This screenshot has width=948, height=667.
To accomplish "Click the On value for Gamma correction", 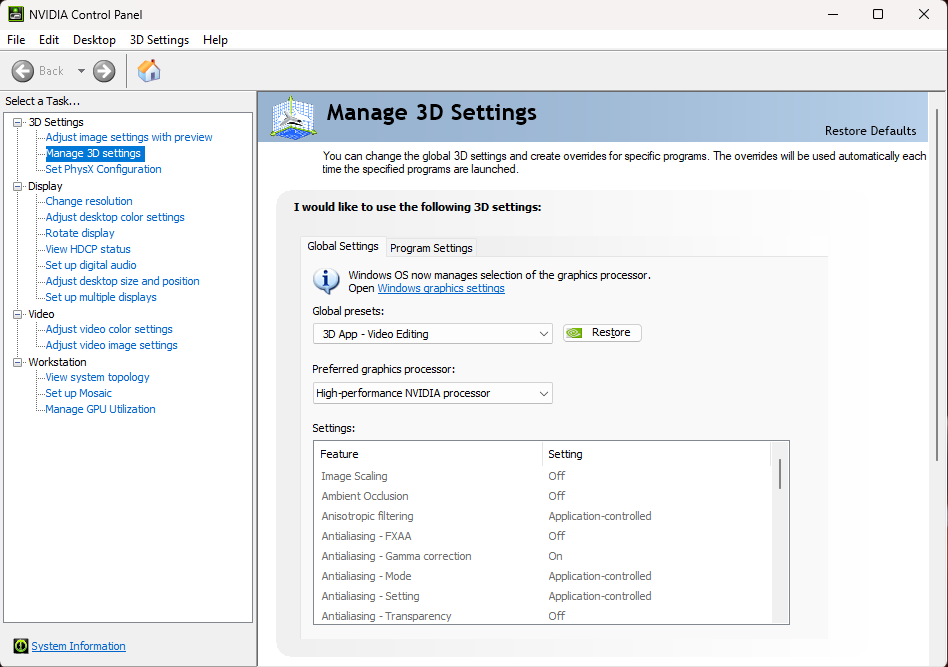I will 555,556.
